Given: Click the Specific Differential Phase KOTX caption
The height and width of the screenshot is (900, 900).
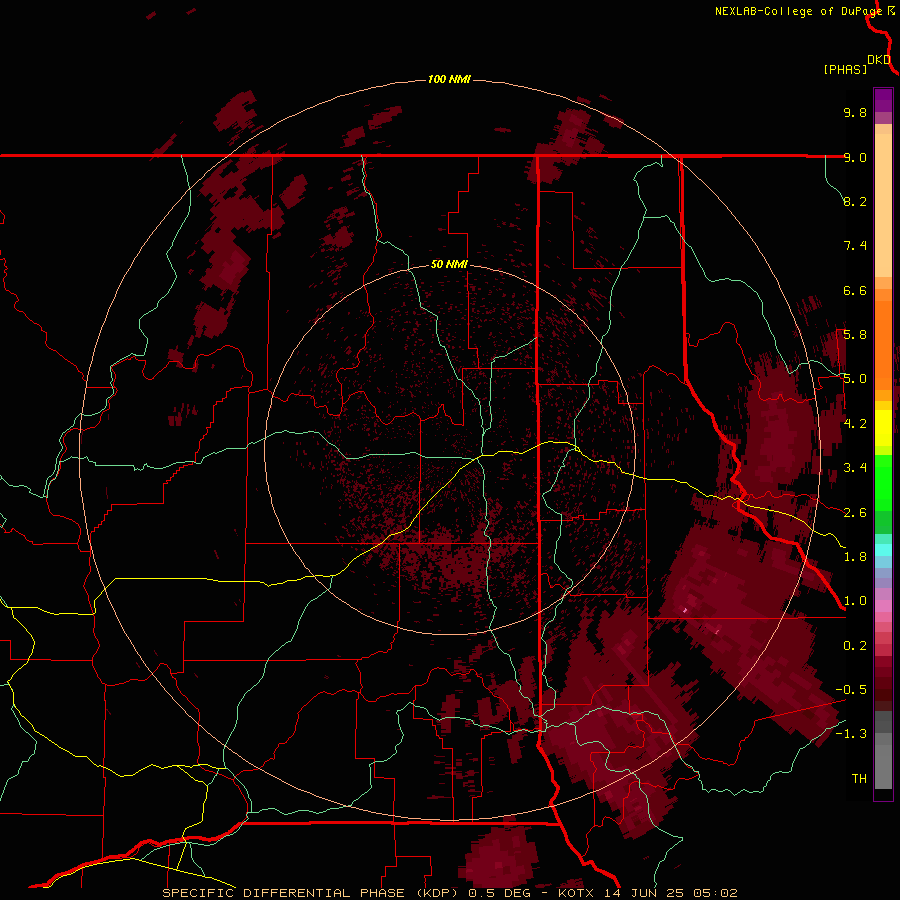Looking at the screenshot, I should [x=449, y=893].
